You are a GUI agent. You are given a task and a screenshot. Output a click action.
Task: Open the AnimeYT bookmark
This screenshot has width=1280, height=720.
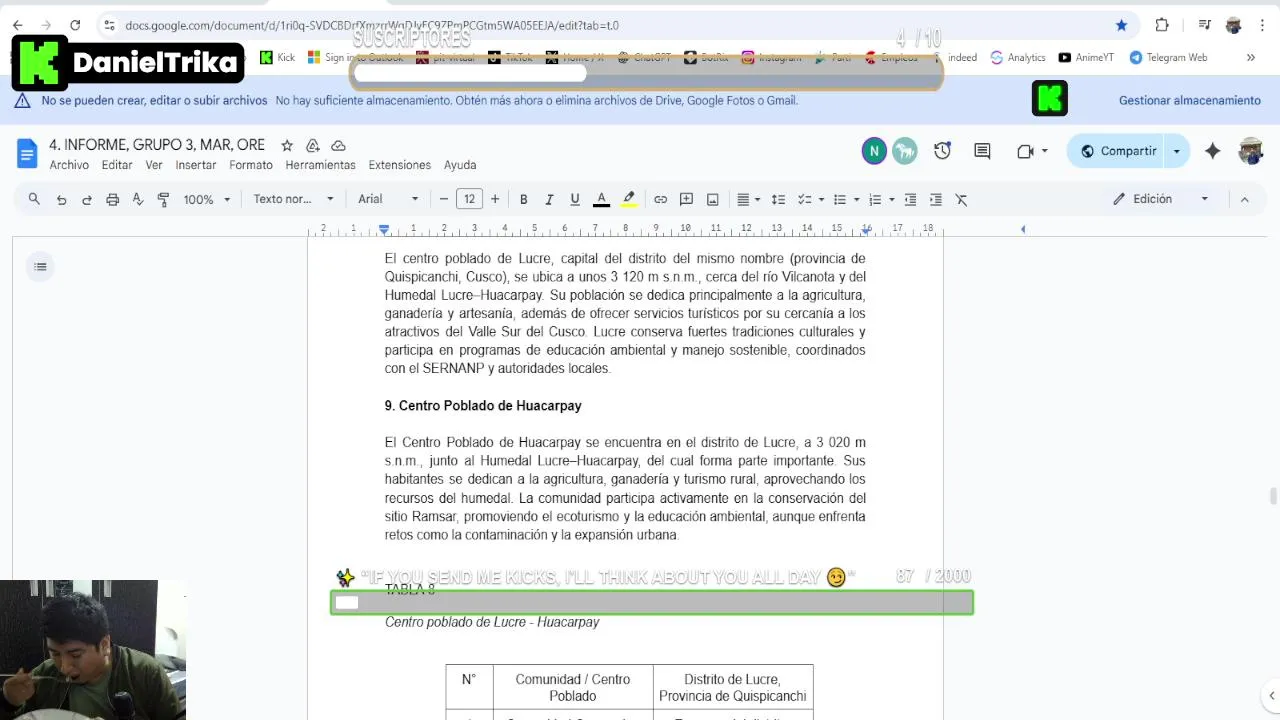[1086, 57]
